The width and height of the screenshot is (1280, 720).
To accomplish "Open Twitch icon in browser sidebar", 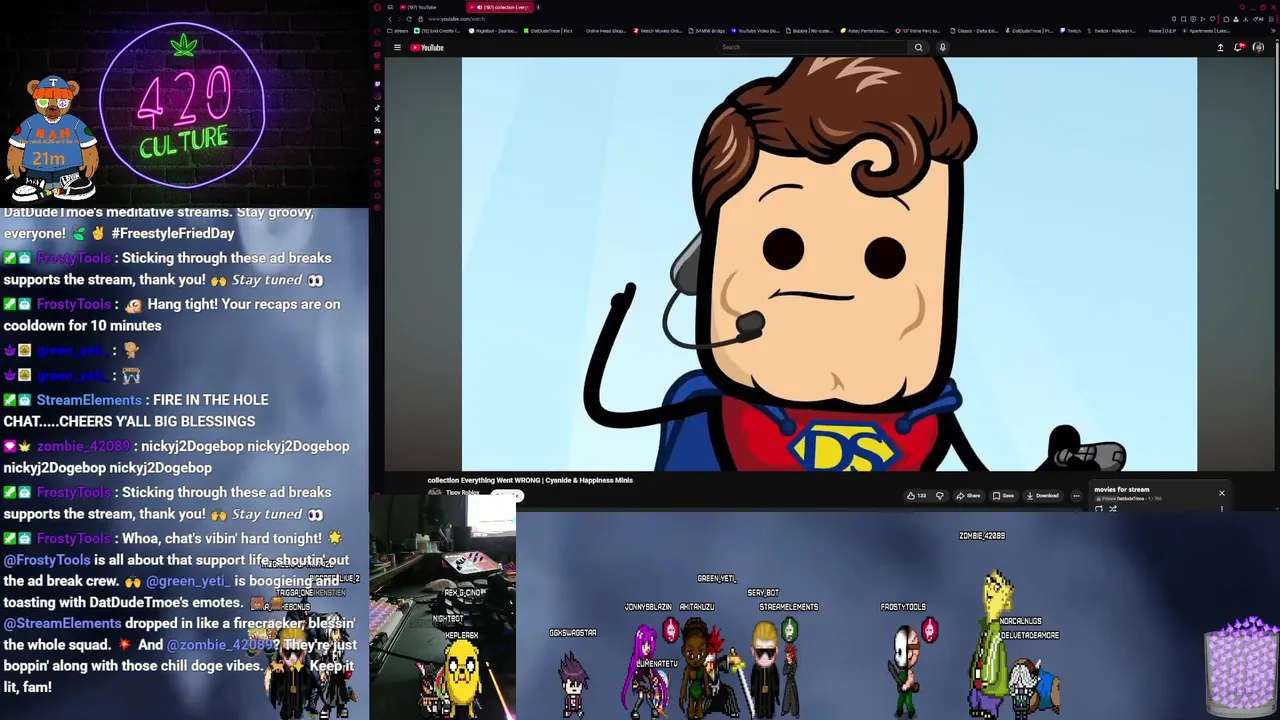I will click(377, 84).
